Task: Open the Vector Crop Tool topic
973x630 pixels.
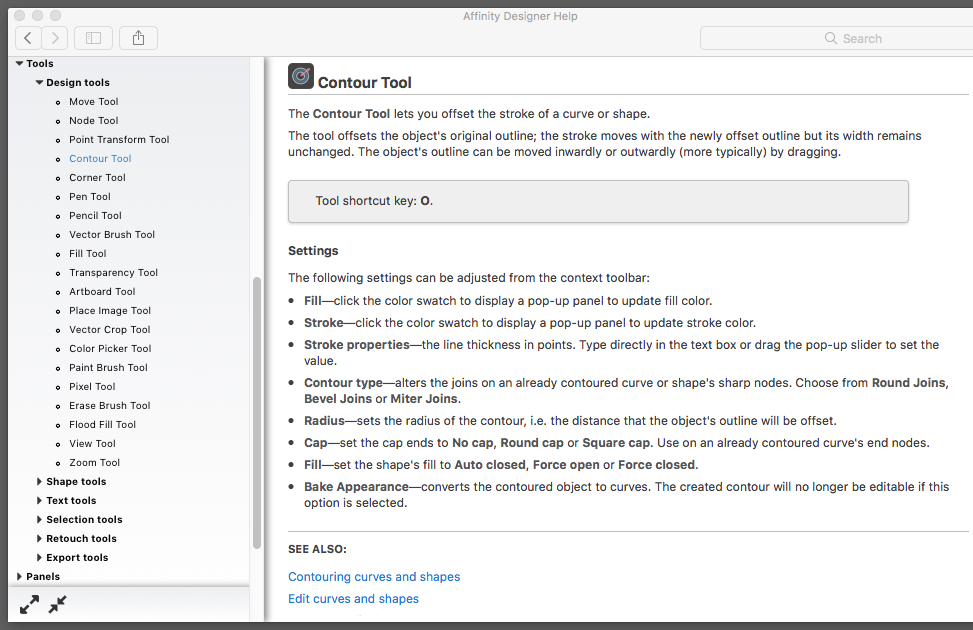Action: pyautogui.click(x=110, y=330)
